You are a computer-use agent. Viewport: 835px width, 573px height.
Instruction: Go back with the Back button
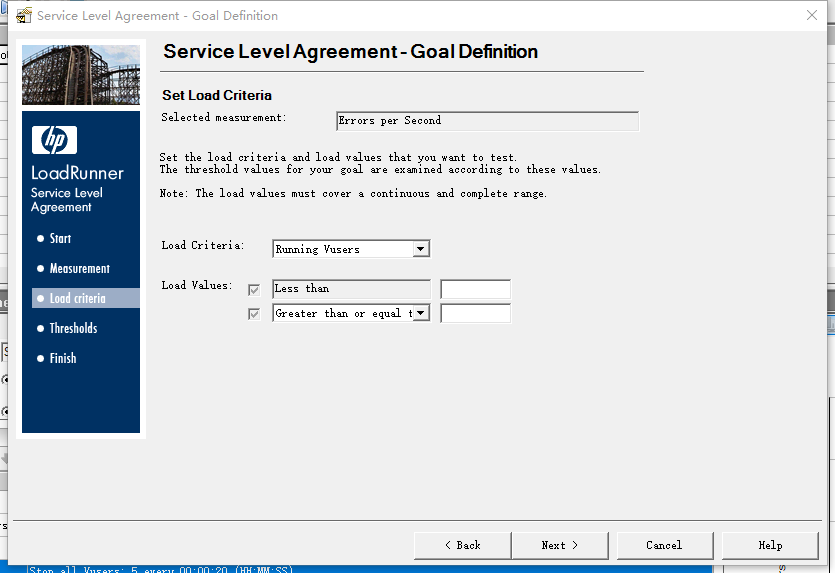click(x=462, y=545)
